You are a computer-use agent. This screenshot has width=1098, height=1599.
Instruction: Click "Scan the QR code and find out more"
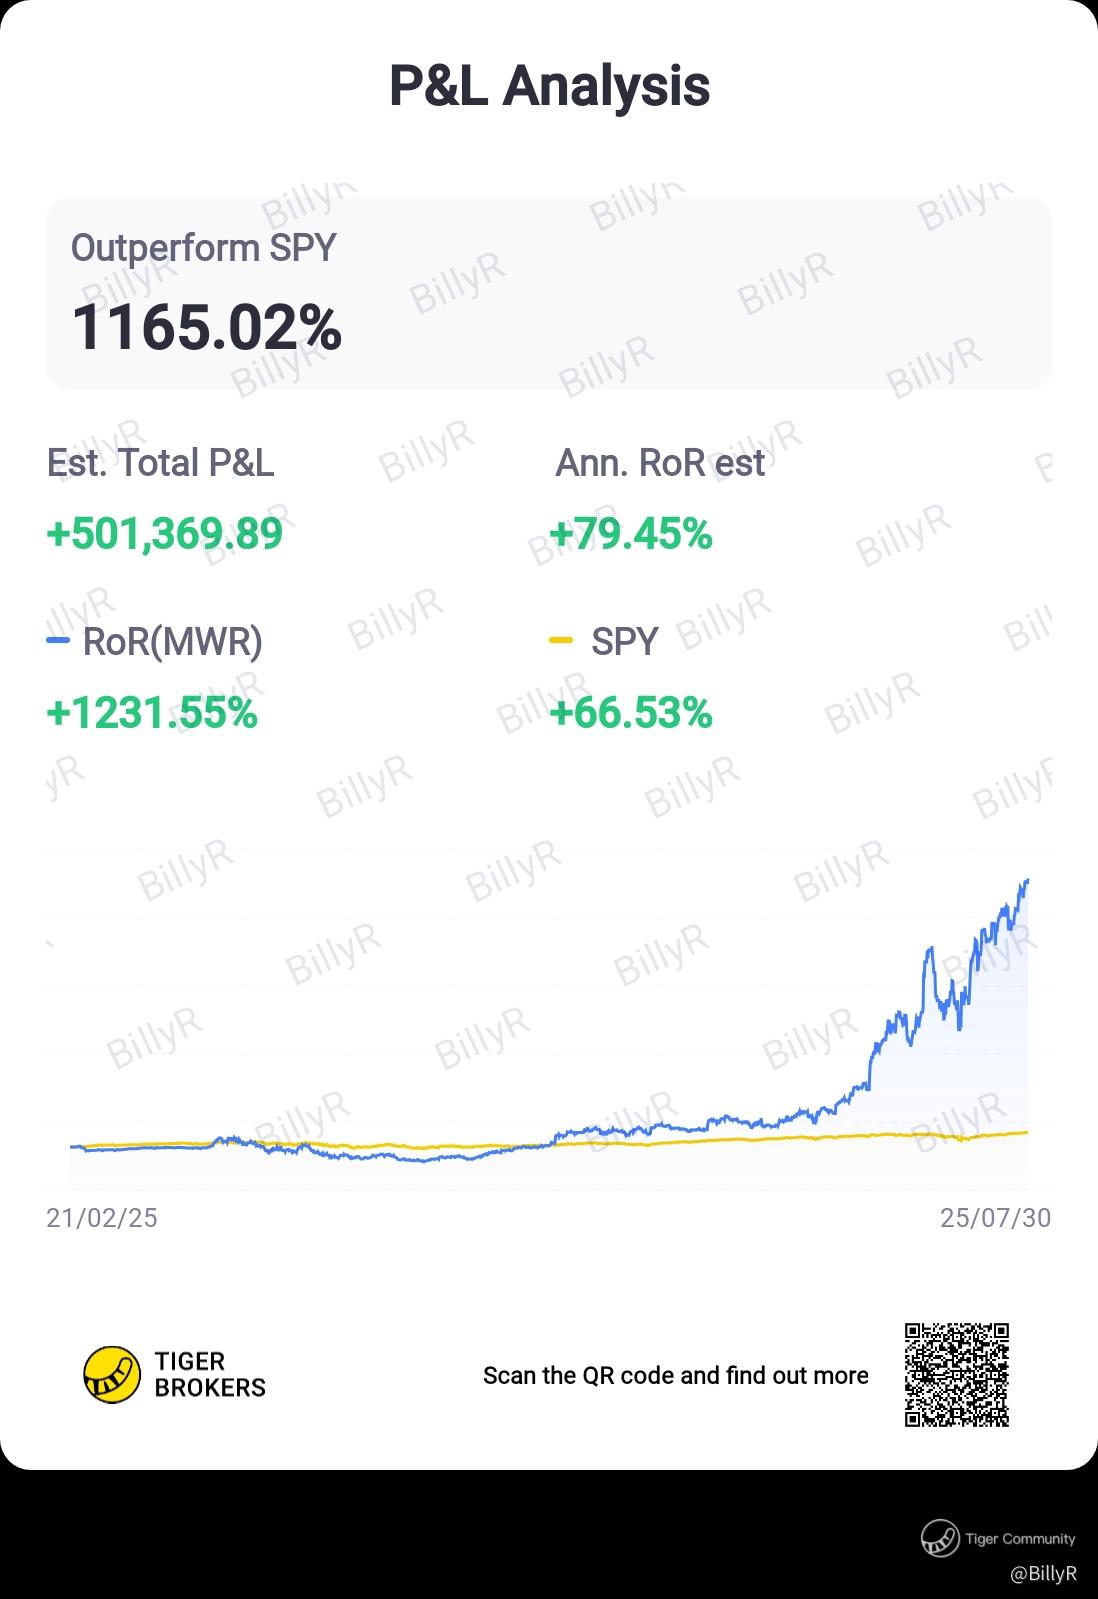[675, 1376]
